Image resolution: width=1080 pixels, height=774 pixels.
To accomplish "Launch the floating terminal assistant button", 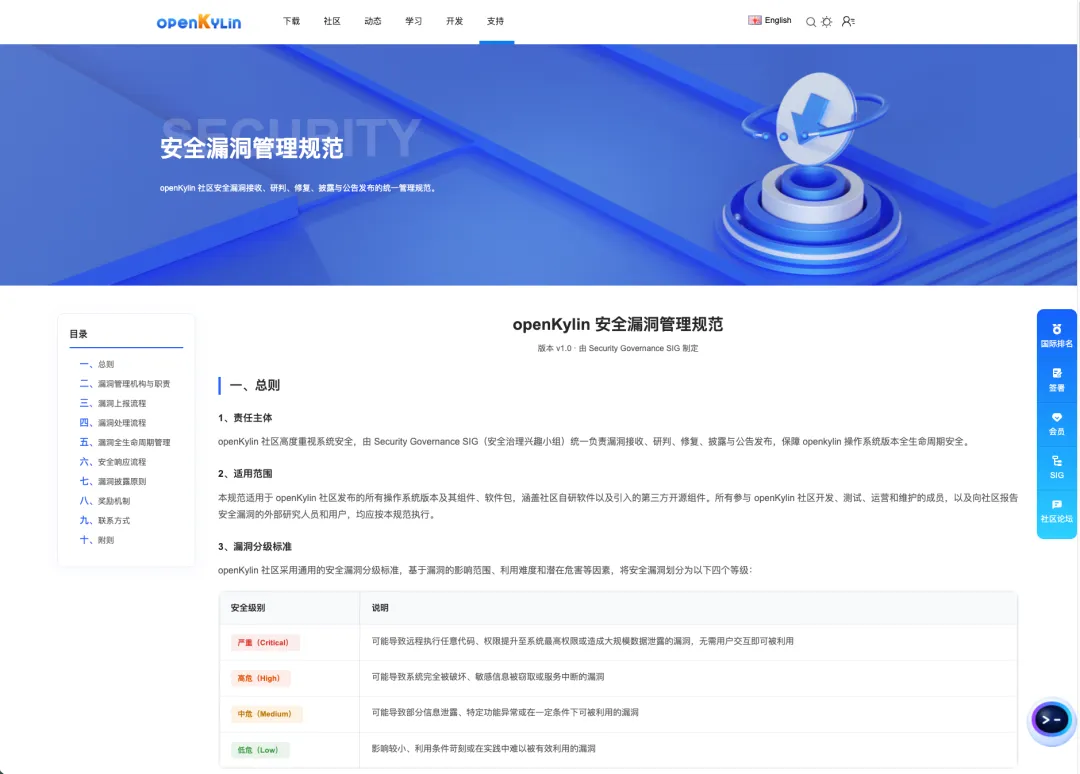I will pos(1050,720).
